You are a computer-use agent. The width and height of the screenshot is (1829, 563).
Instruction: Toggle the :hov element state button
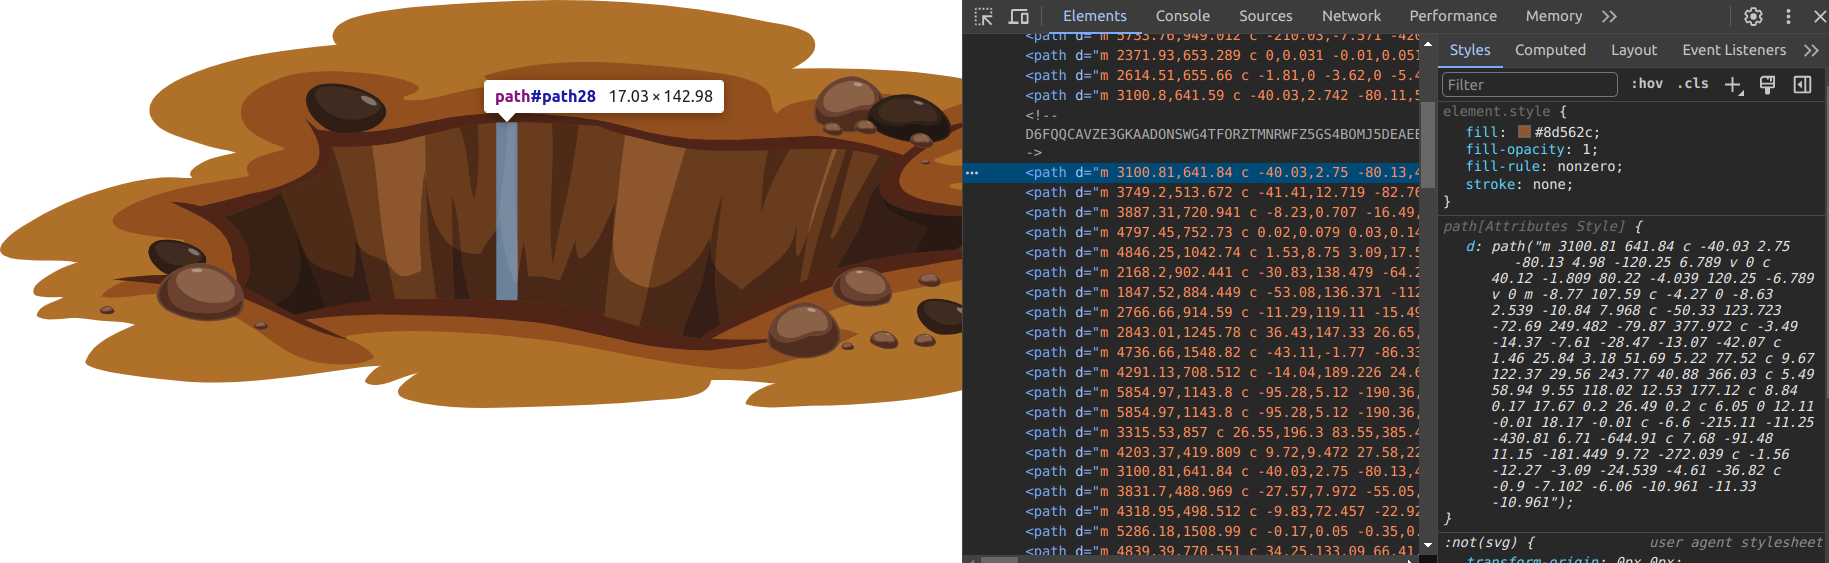click(x=1647, y=84)
